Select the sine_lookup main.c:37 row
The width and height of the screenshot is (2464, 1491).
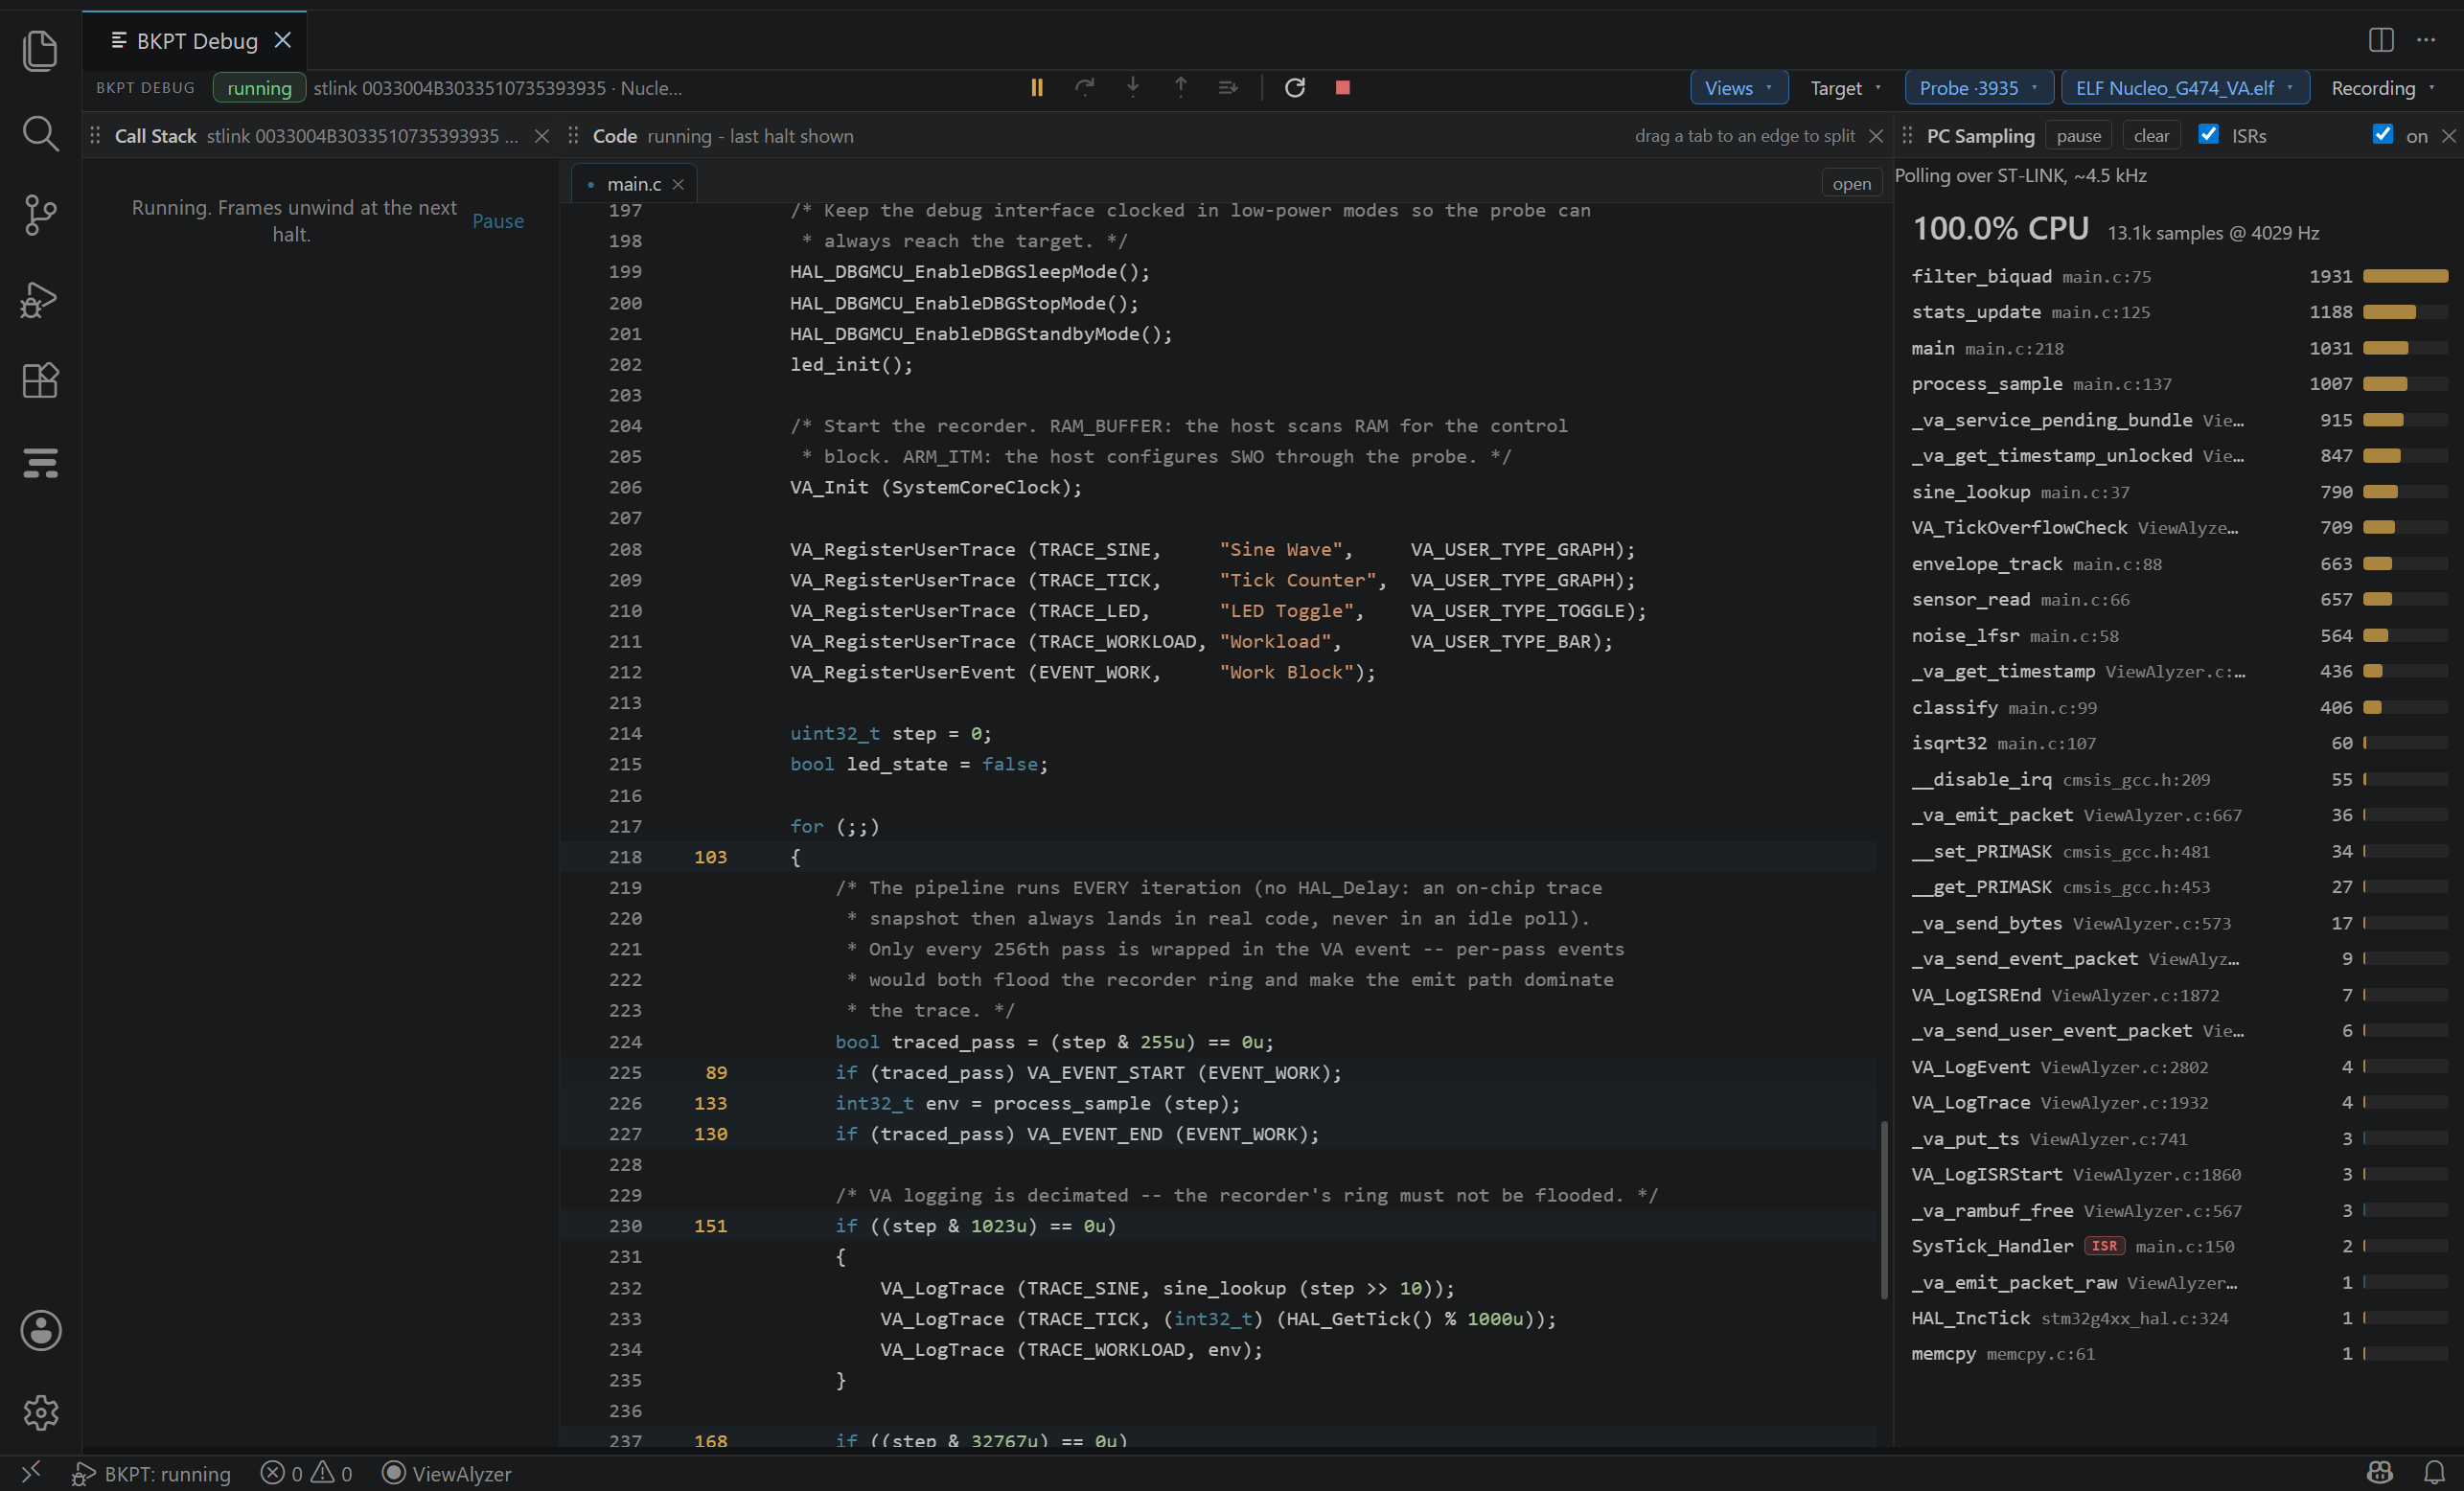[2178, 492]
